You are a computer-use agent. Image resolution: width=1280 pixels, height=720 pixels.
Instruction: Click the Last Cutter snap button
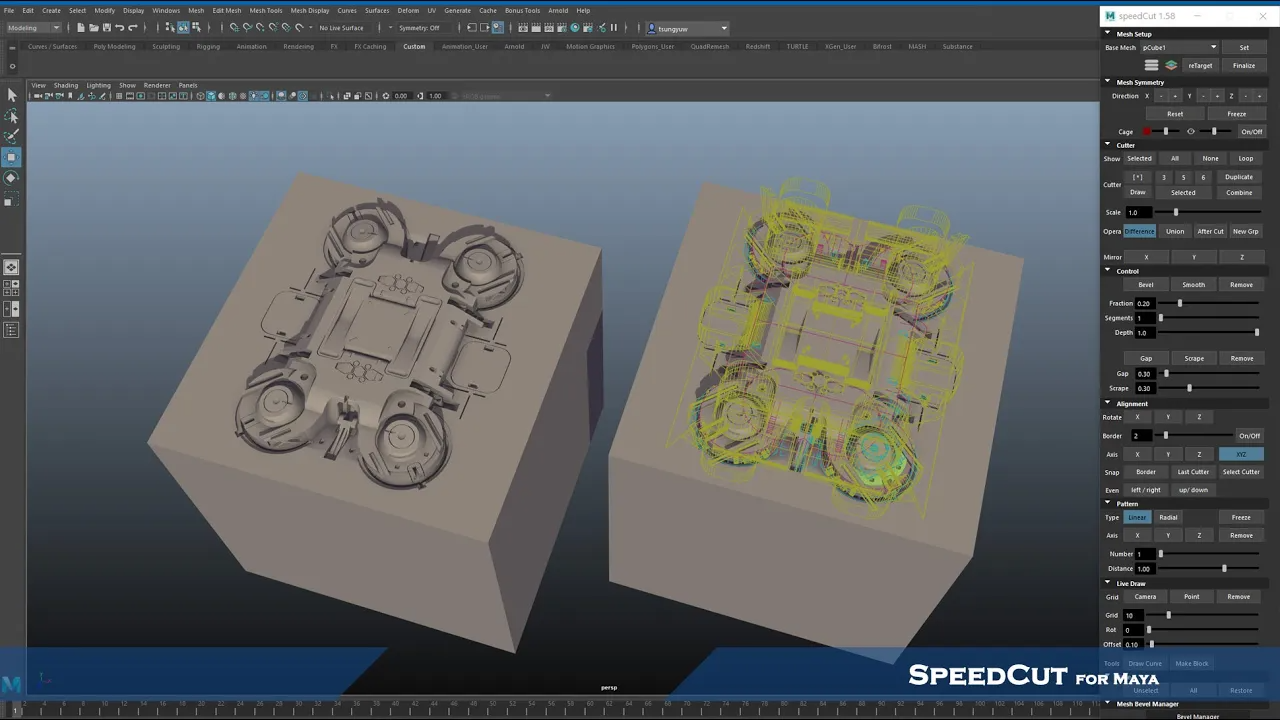point(1193,472)
